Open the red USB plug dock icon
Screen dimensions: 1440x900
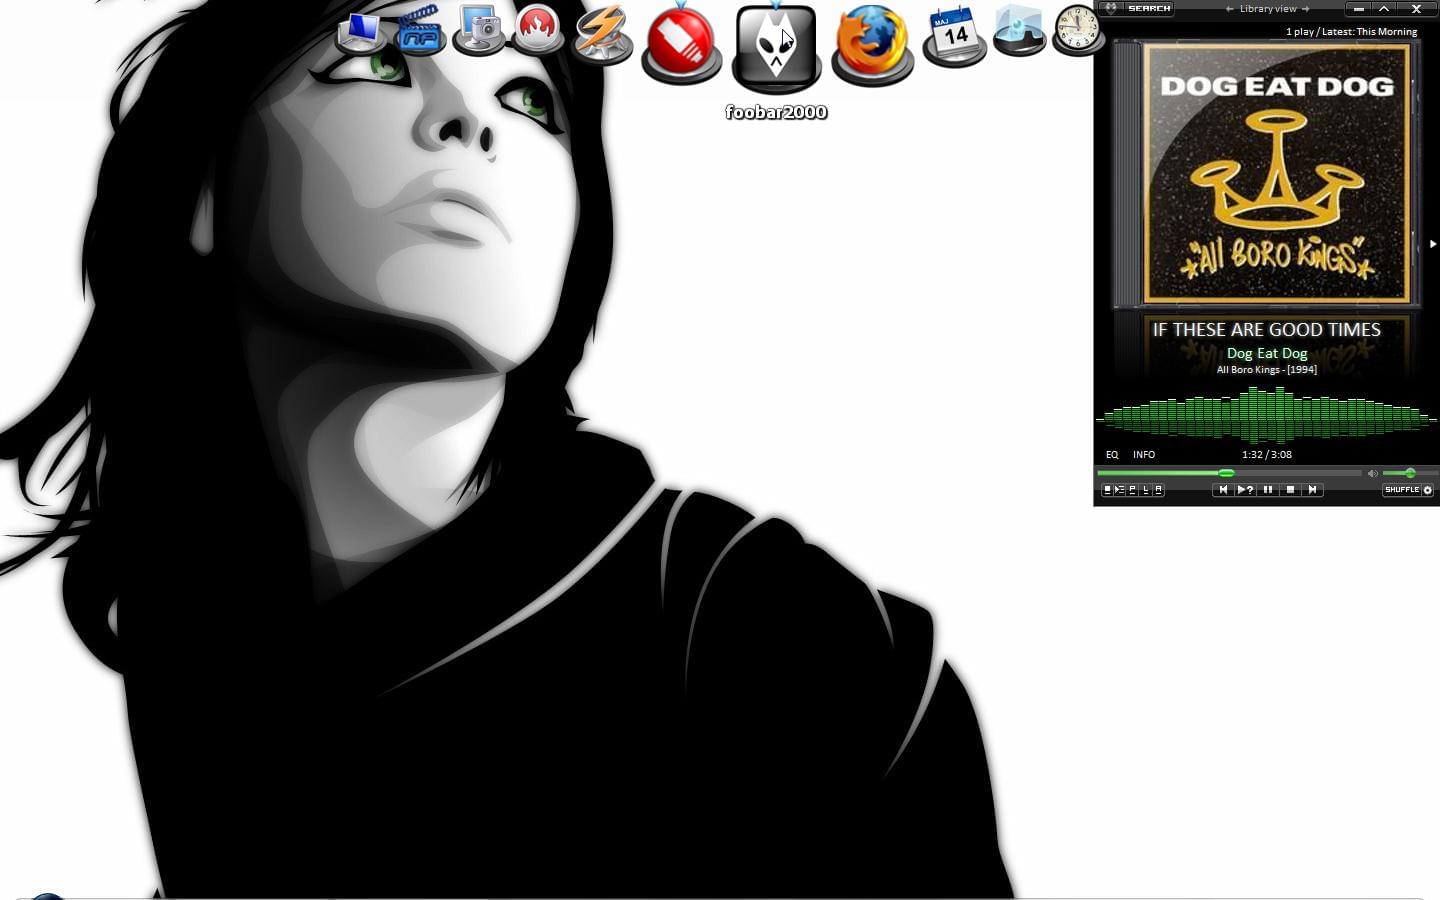(x=681, y=42)
